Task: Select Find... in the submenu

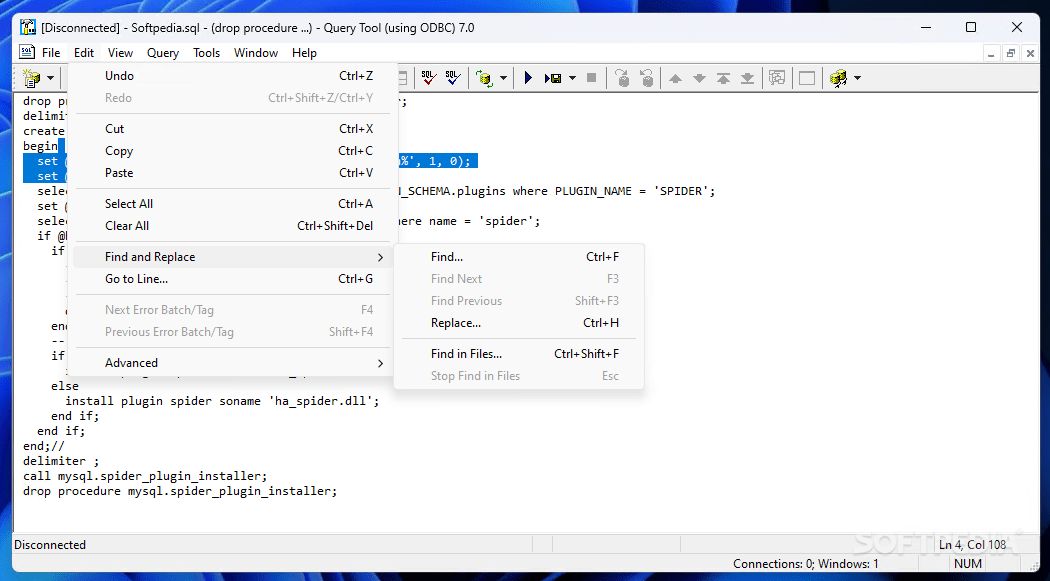Action: coord(518,257)
